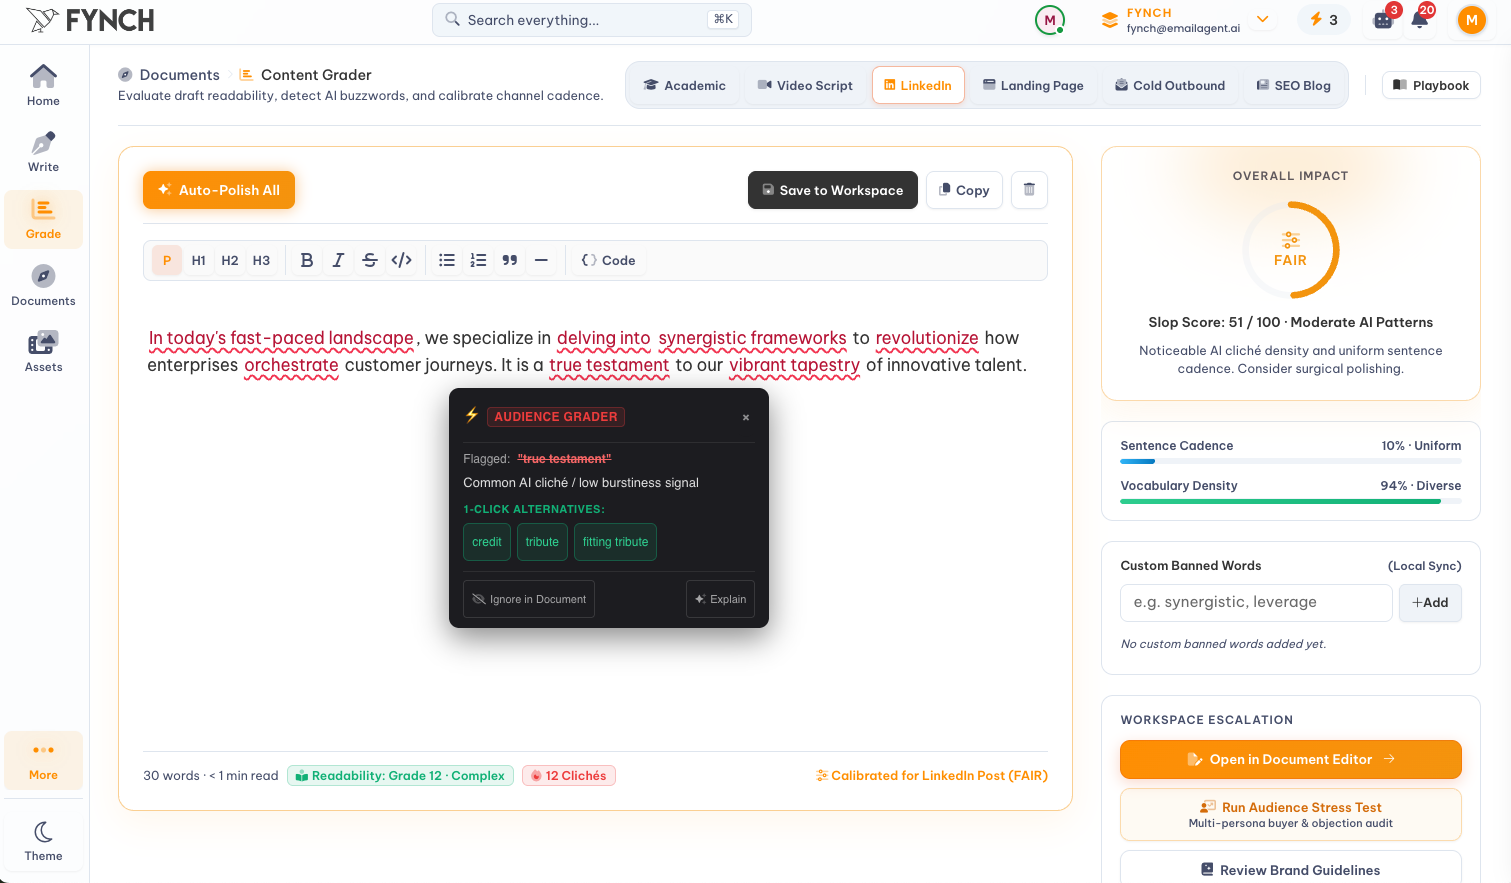Open in Document Editor

(x=1290, y=759)
